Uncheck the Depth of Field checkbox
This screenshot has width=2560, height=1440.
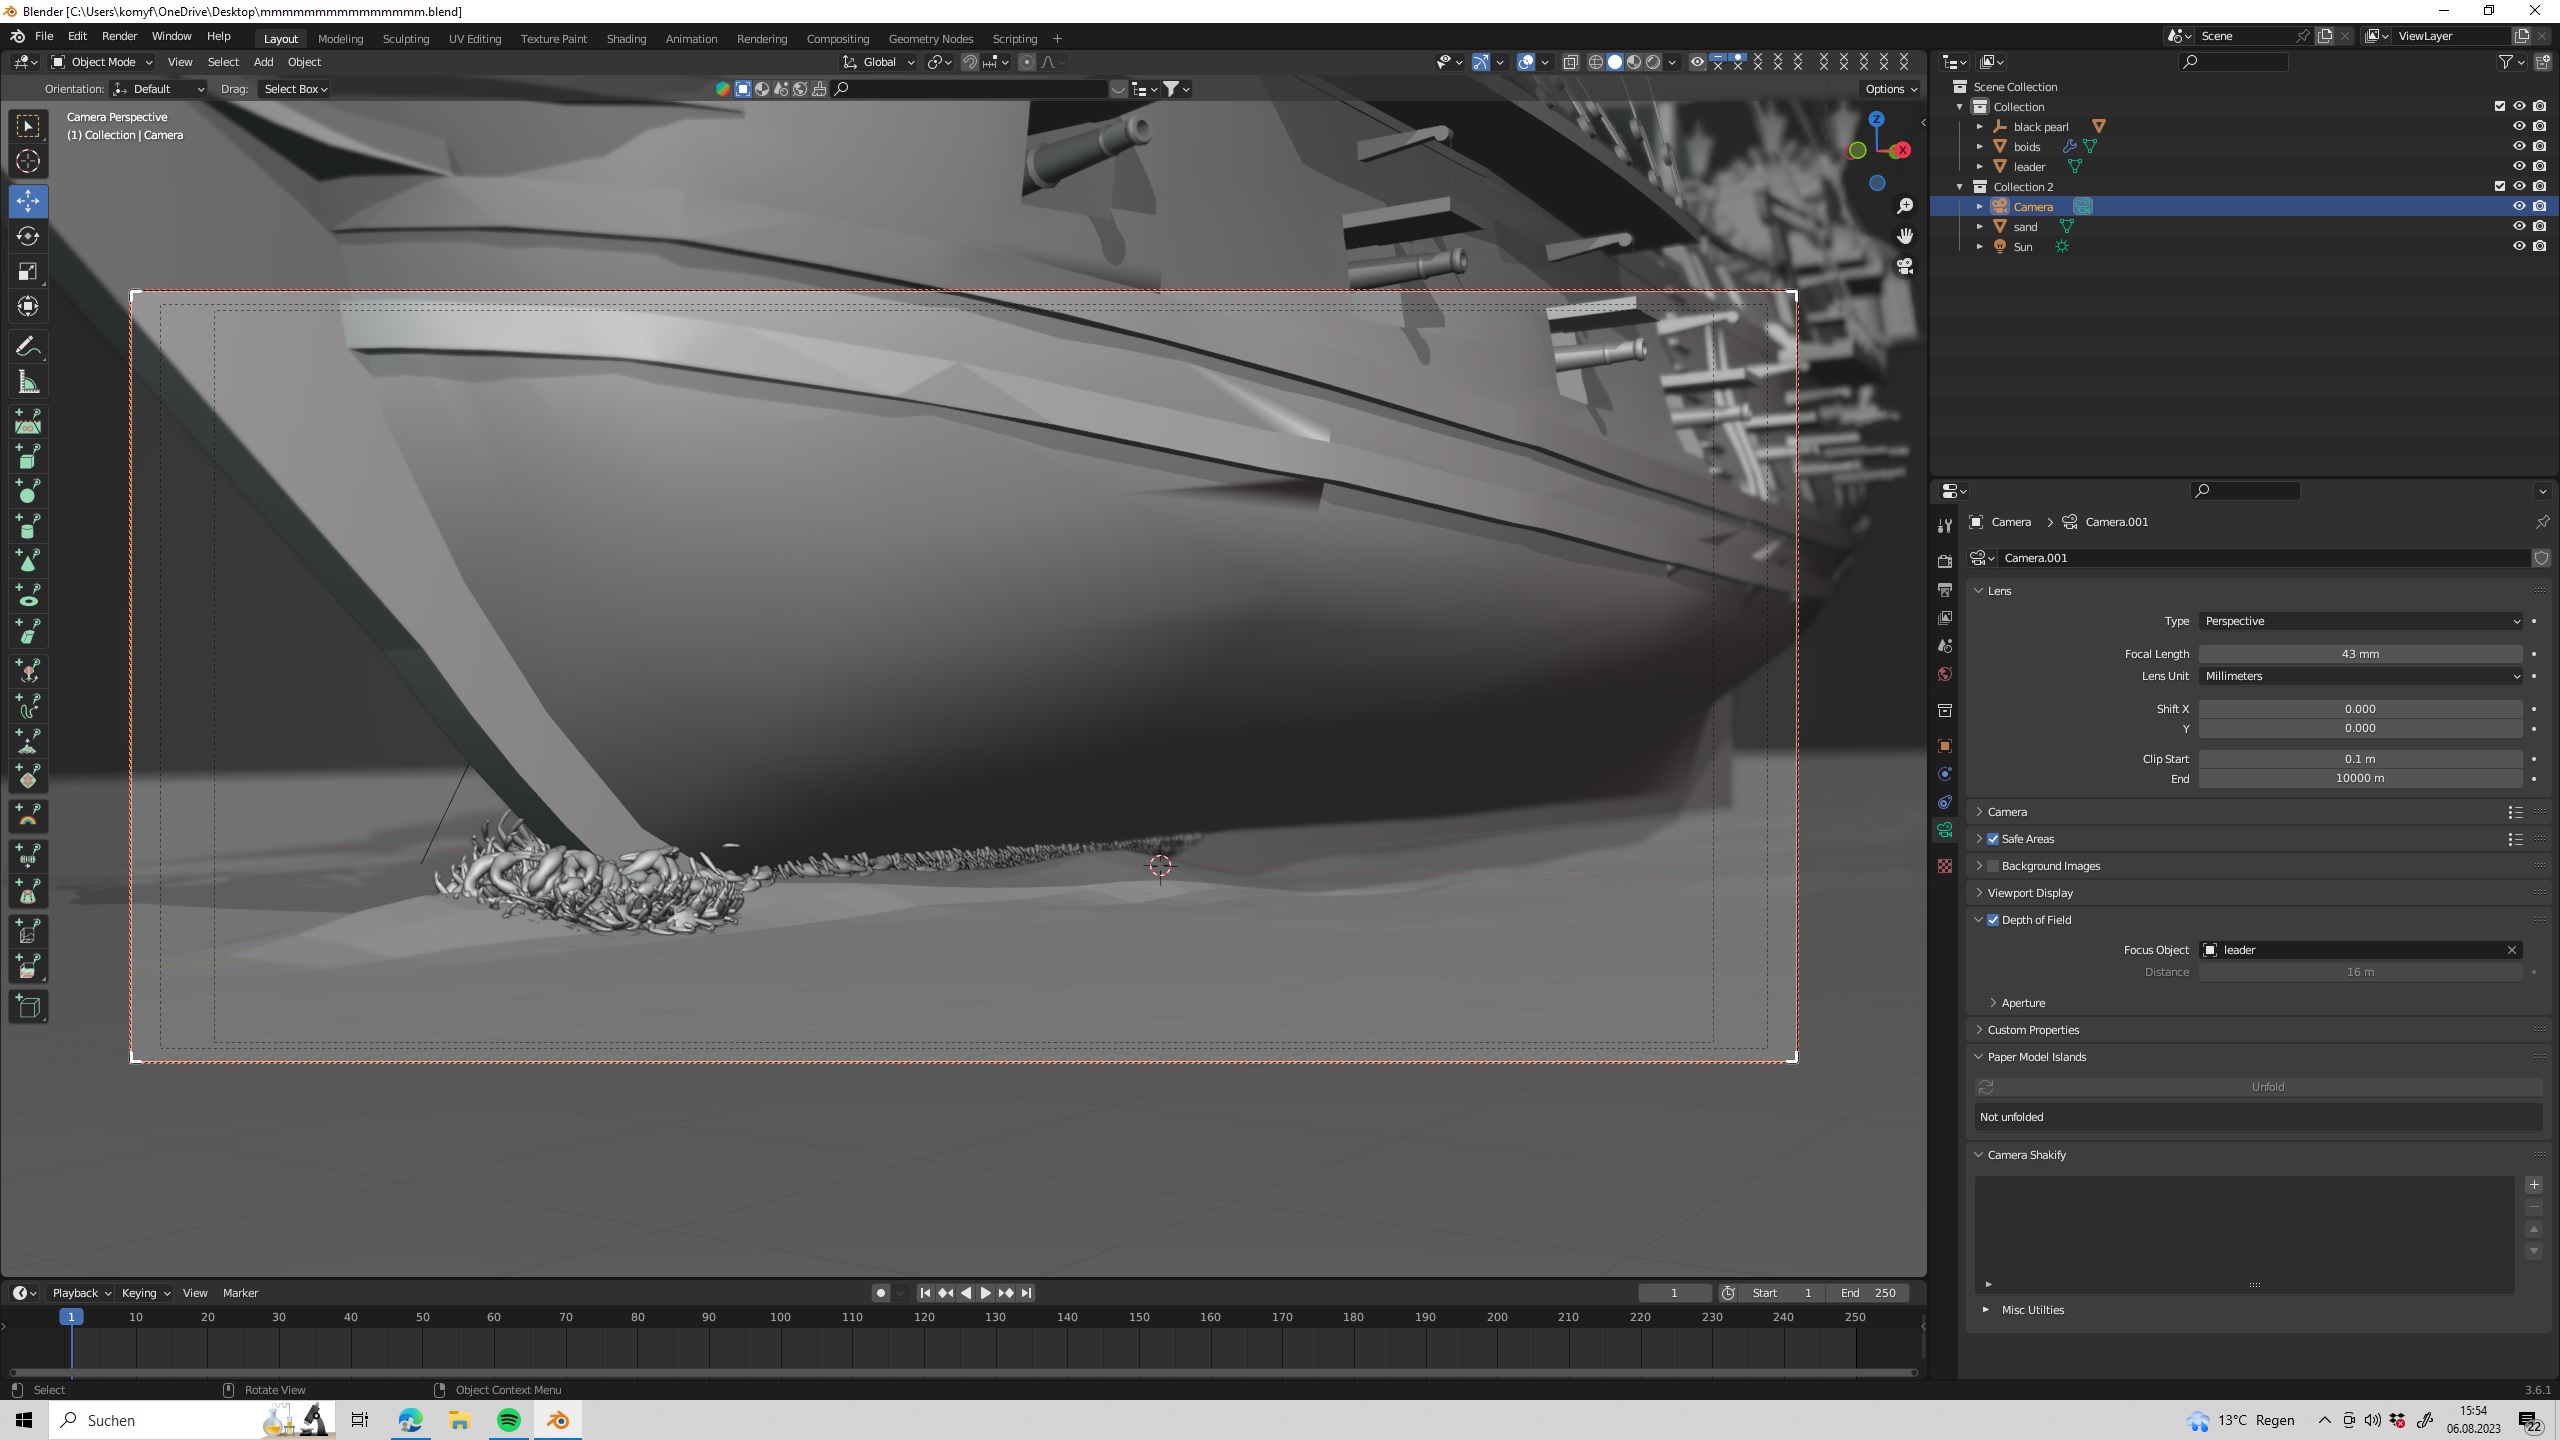click(x=1993, y=920)
